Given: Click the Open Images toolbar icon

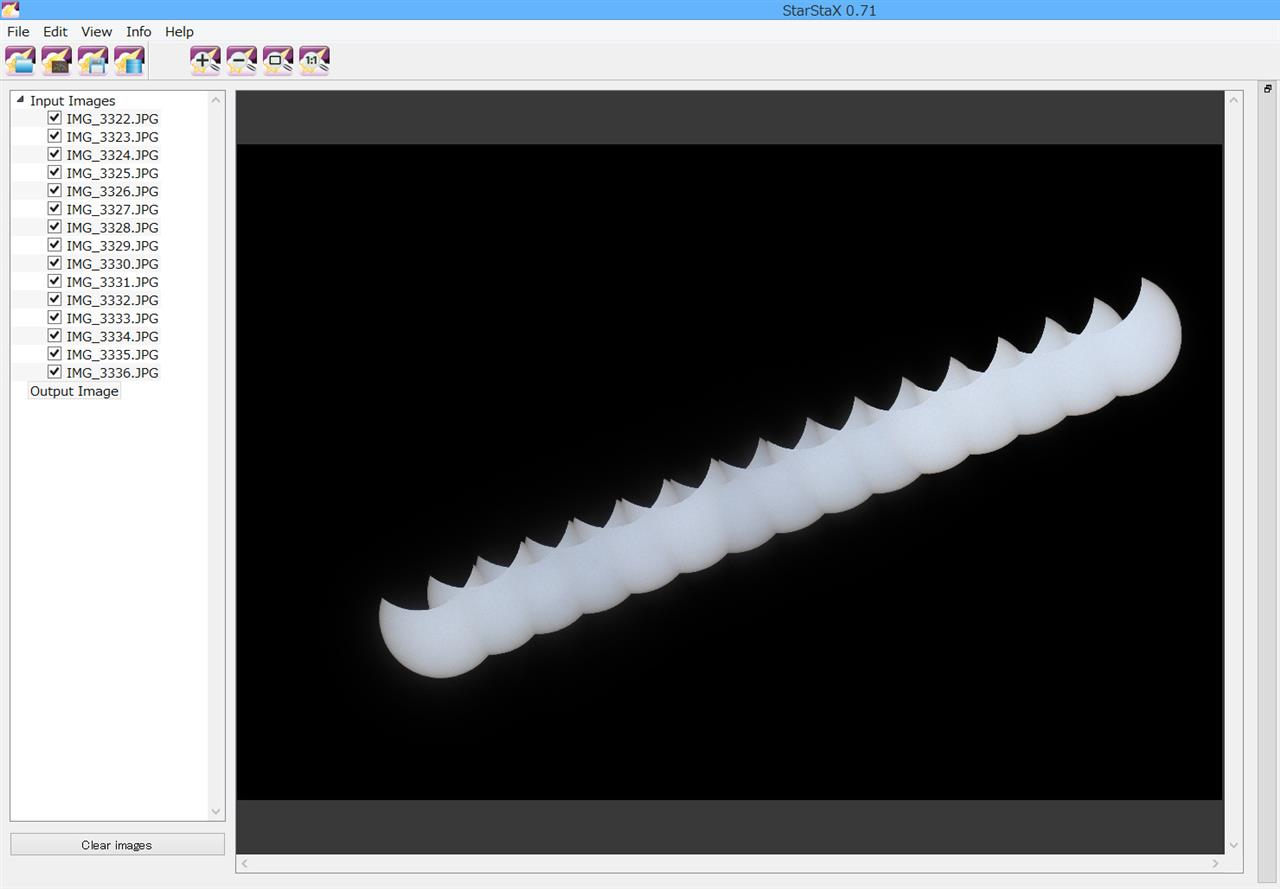Looking at the screenshot, I should (20, 61).
